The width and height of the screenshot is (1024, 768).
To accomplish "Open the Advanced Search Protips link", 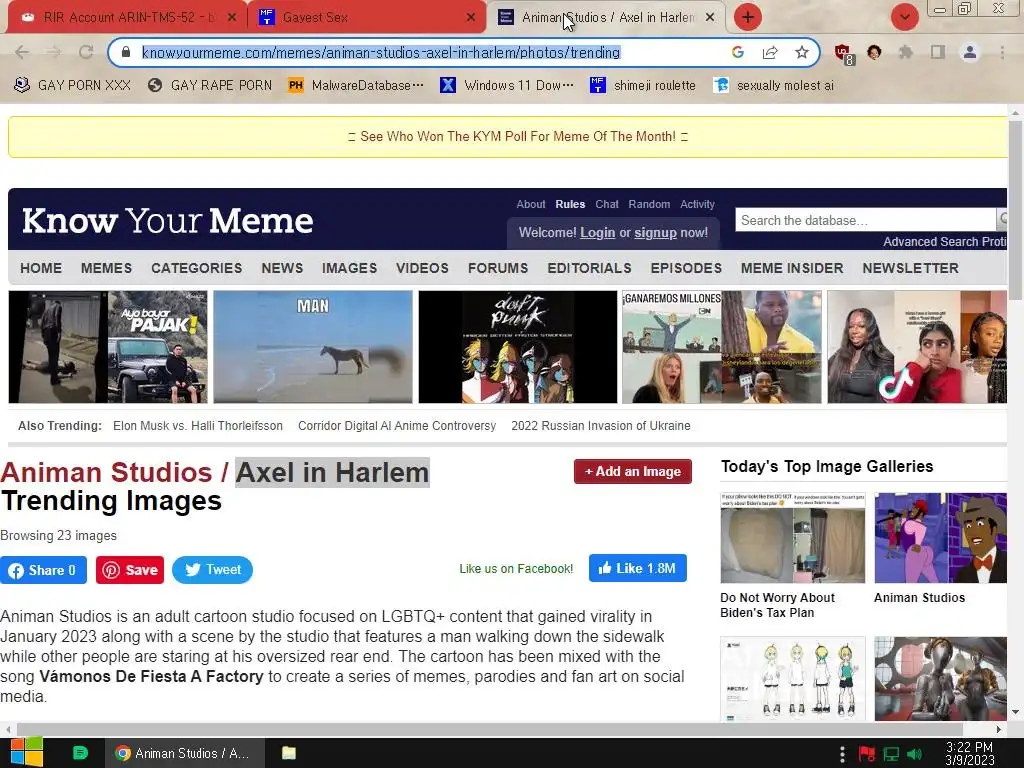I will pyautogui.click(x=944, y=242).
